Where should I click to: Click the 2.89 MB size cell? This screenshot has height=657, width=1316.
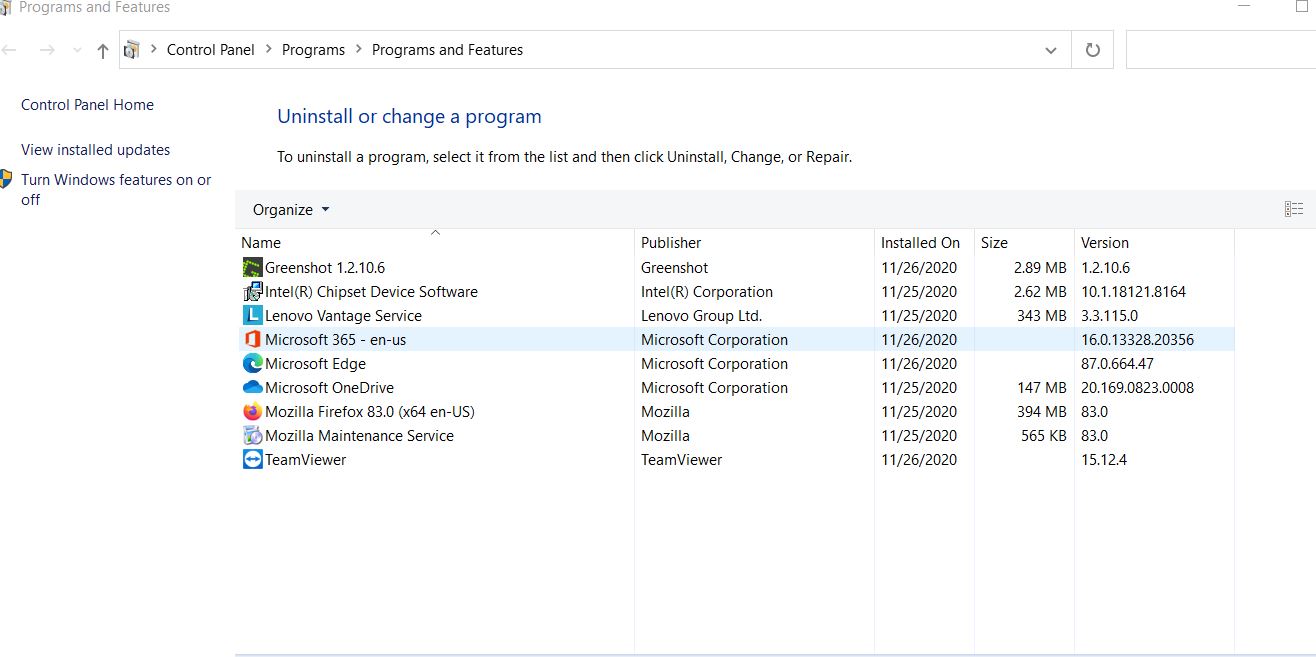1040,267
